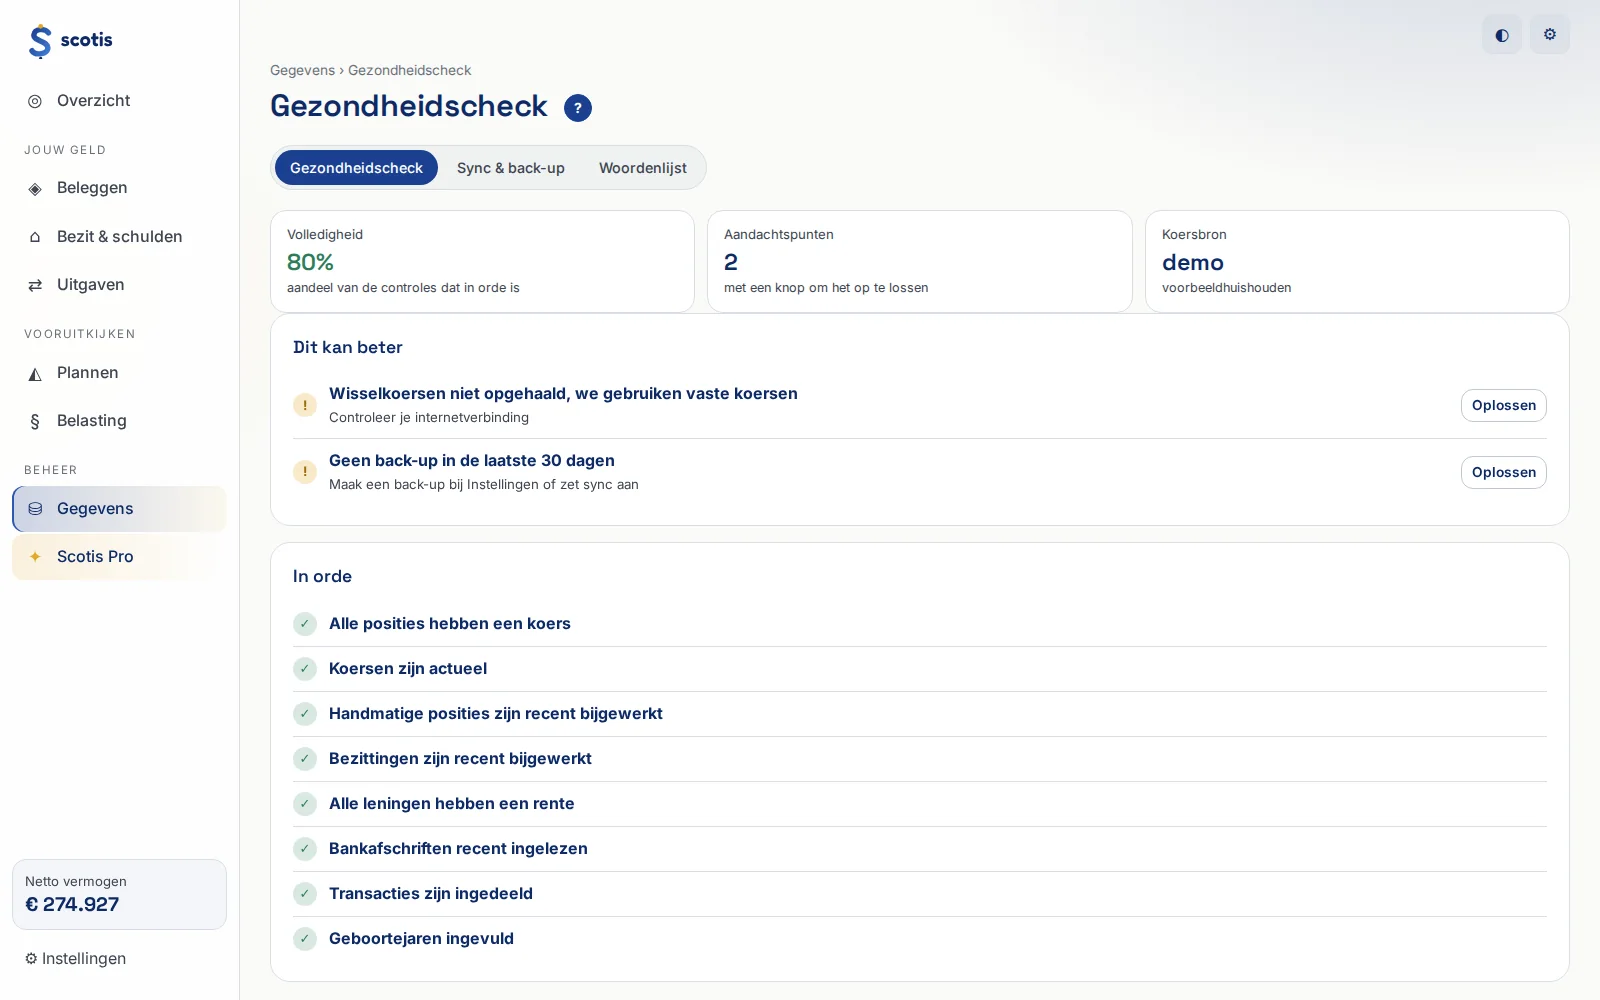Click the Beleggen diamond icon
Screen dimensions: 1600x1000
point(35,188)
